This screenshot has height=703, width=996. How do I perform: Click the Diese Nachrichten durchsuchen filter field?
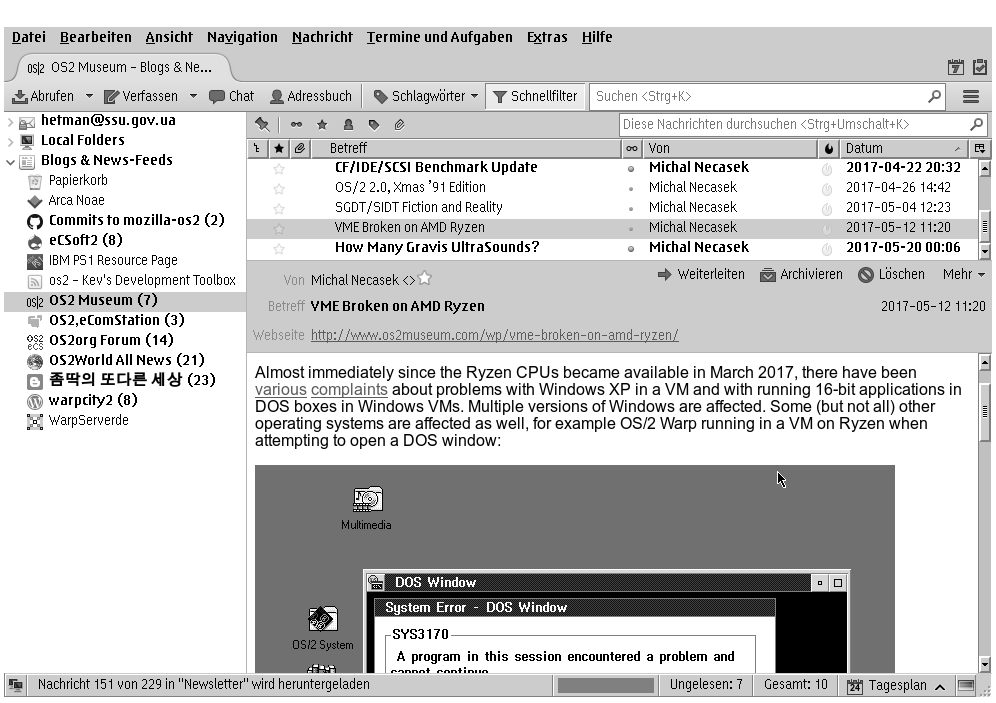tap(803, 124)
